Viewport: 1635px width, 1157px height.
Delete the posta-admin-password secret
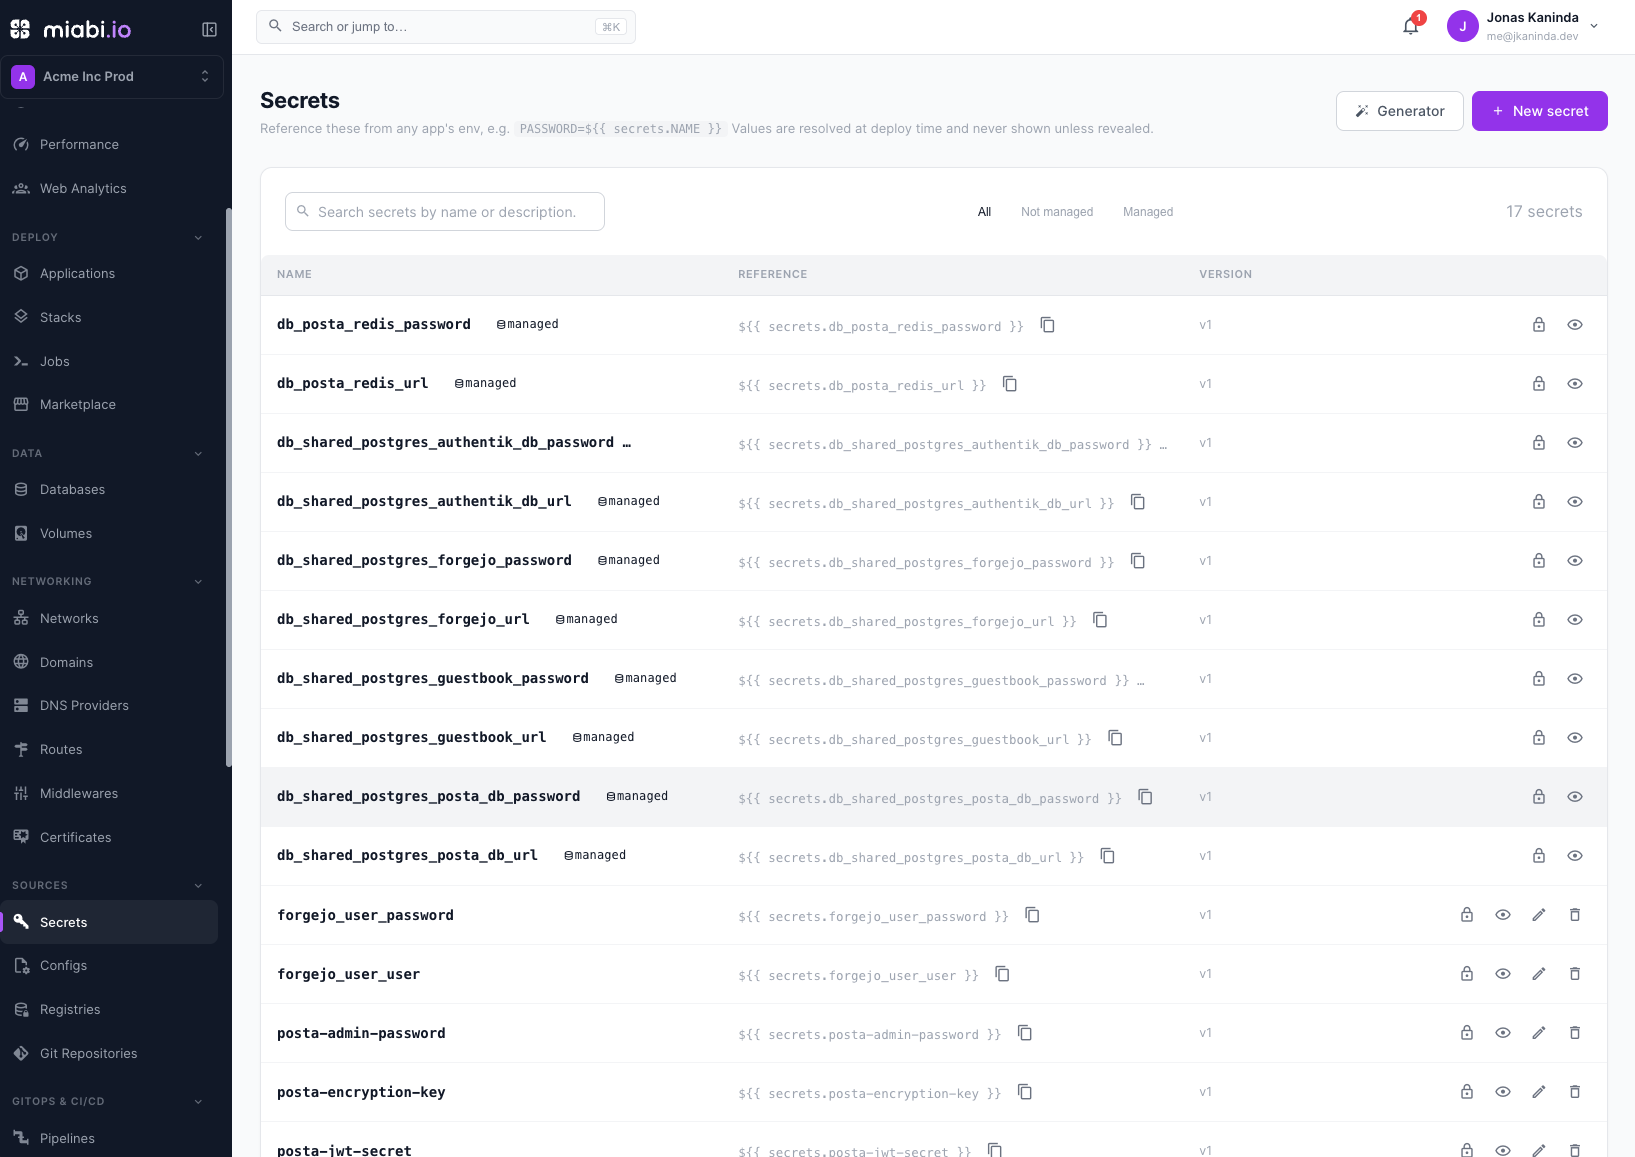pyautogui.click(x=1575, y=1033)
